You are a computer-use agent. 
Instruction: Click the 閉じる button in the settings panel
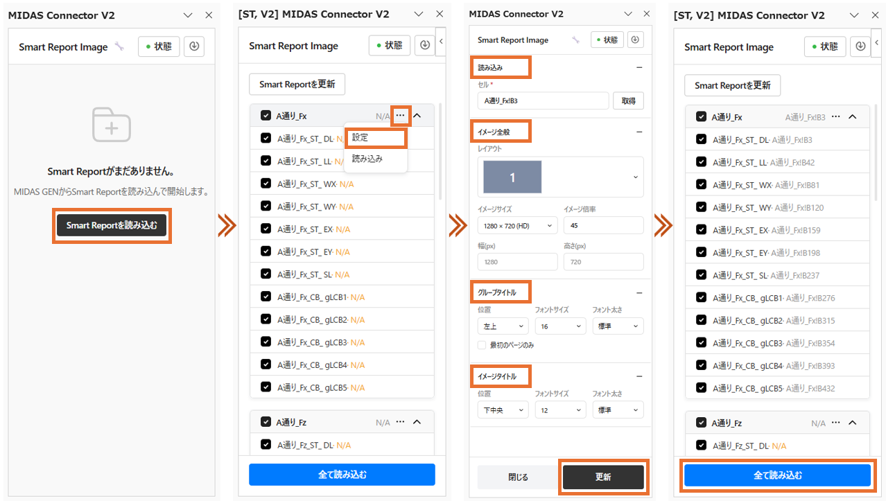pyautogui.click(x=518, y=477)
